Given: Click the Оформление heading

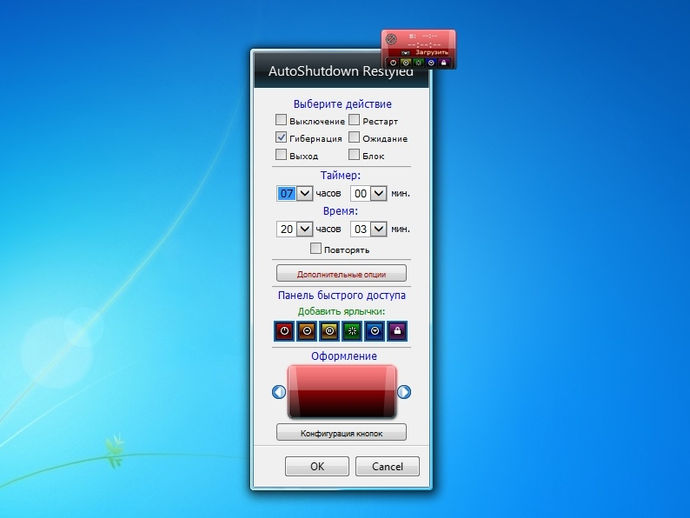Looking at the screenshot, I should click(x=344, y=356).
